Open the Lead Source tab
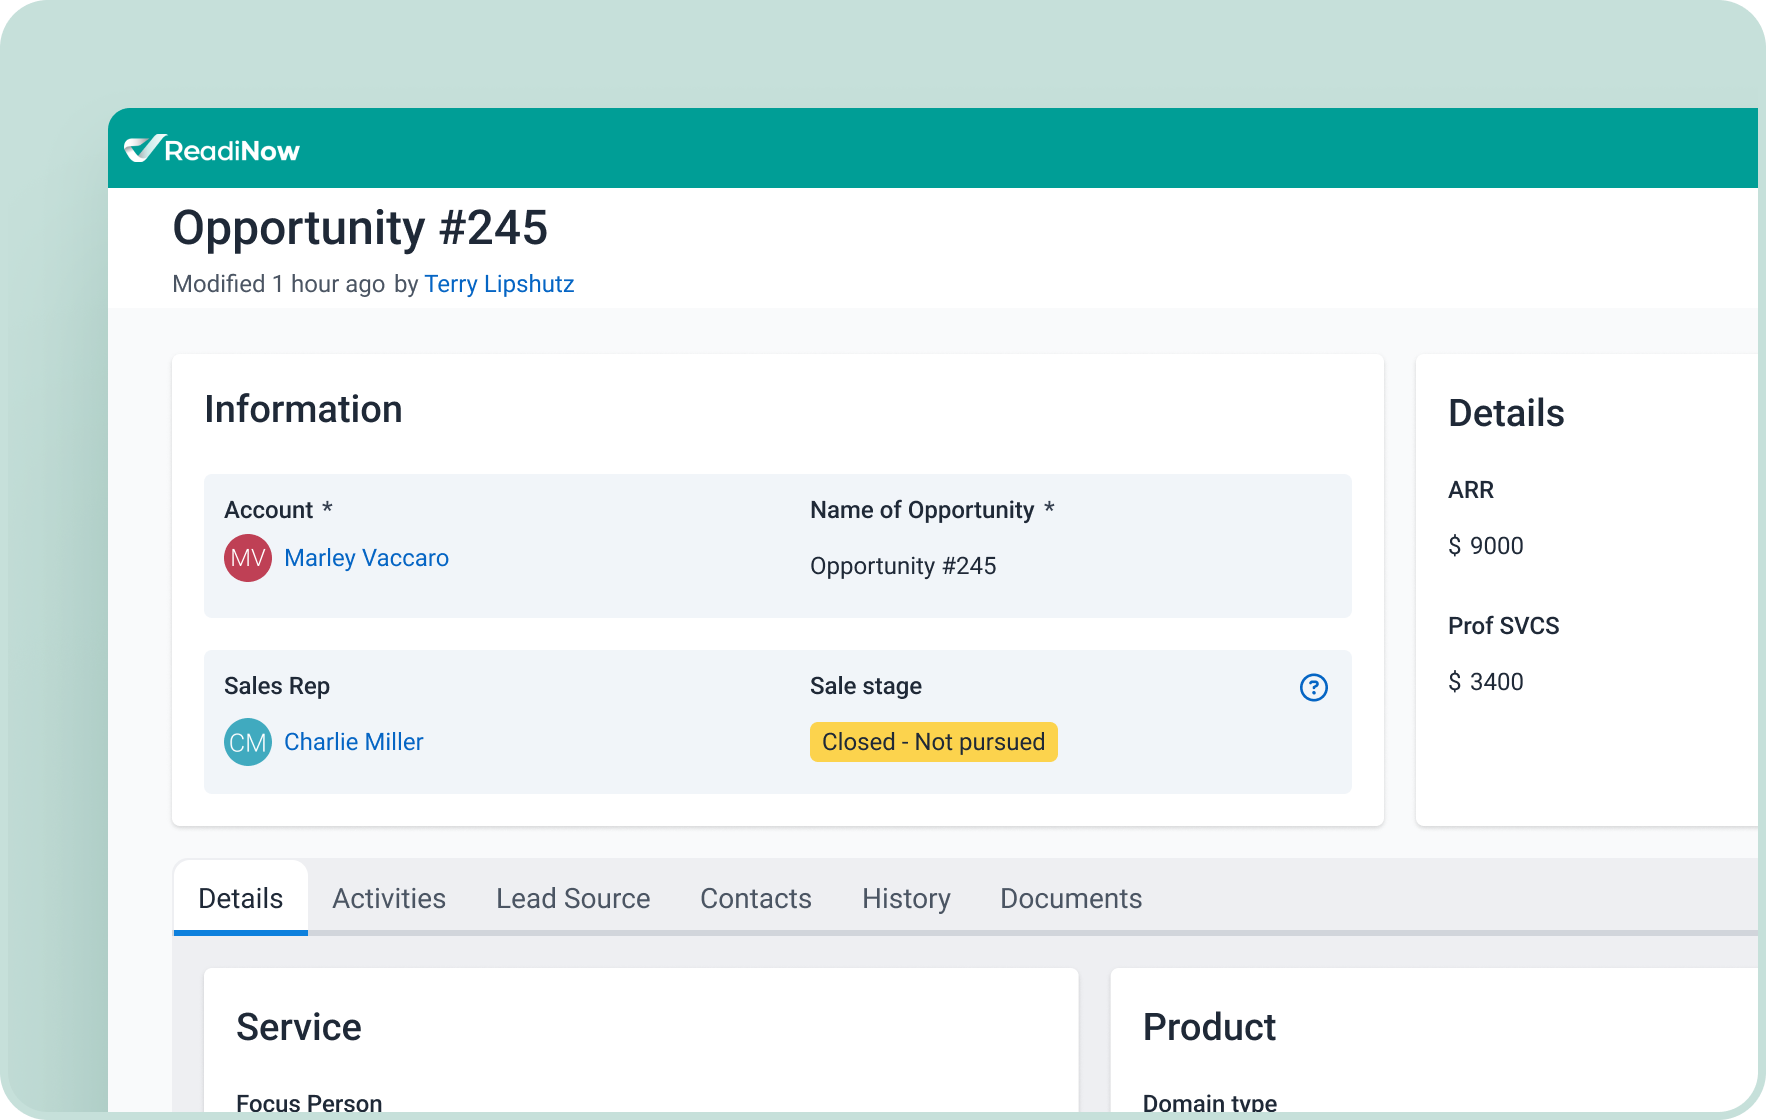Viewport: 1766px width, 1120px height. point(573,898)
